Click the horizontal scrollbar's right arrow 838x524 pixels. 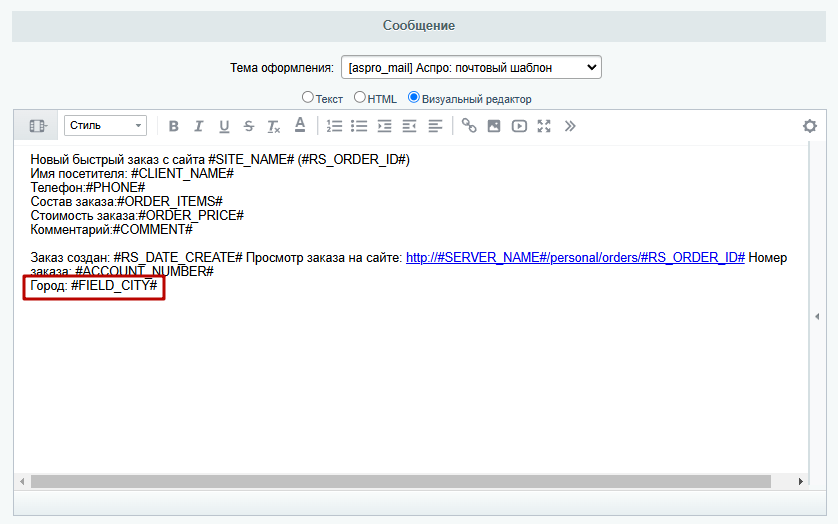(801, 481)
